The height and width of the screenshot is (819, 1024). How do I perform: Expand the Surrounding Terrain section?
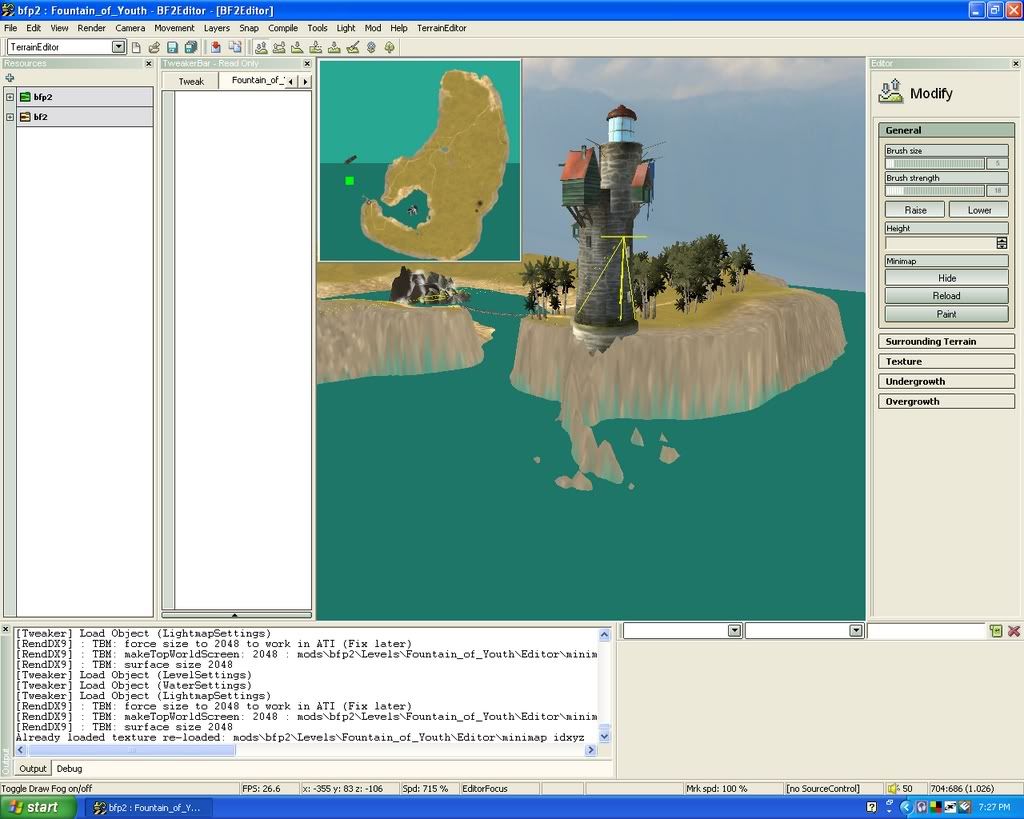click(x=946, y=341)
